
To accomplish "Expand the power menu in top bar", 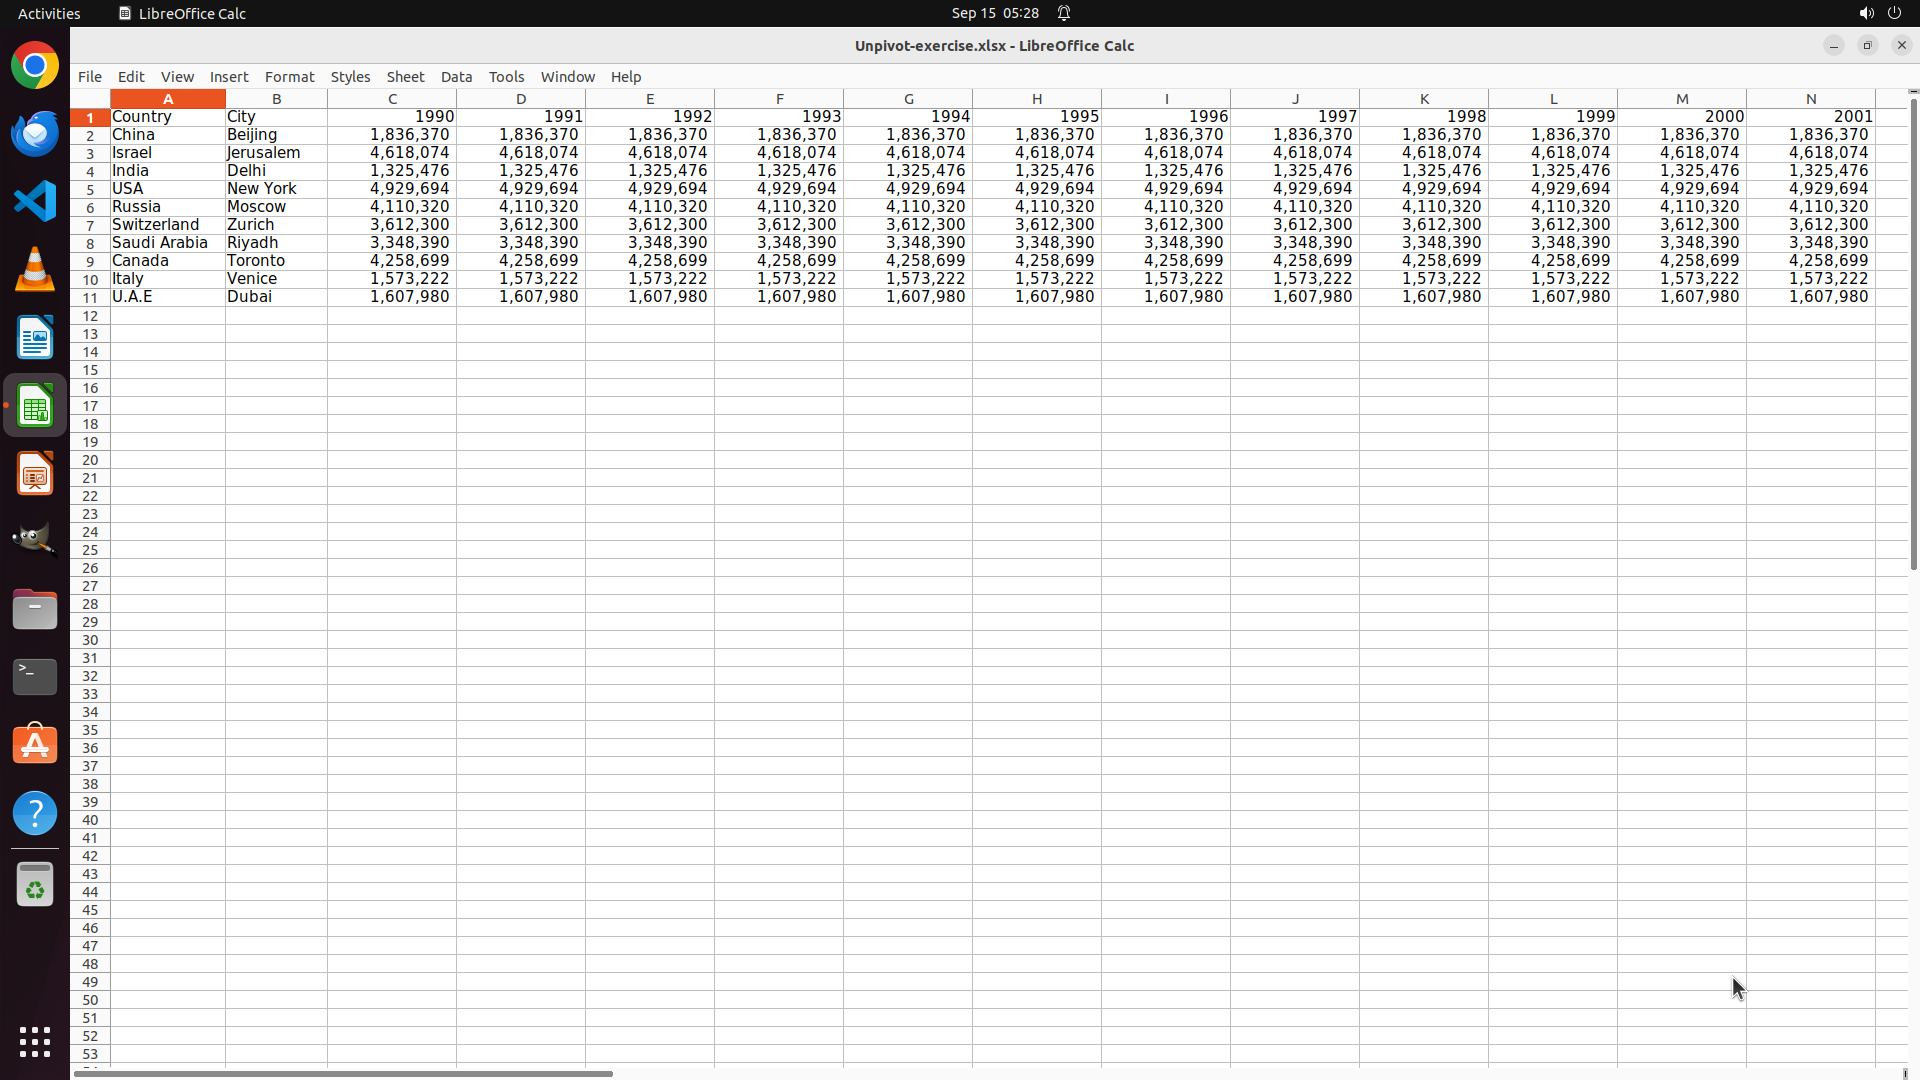I will point(1894,13).
